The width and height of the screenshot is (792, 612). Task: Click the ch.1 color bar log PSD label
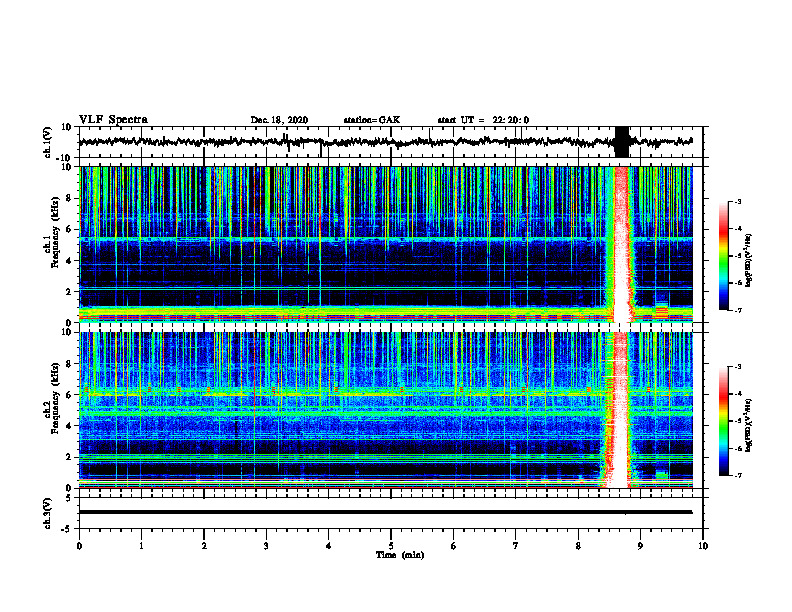click(x=749, y=261)
